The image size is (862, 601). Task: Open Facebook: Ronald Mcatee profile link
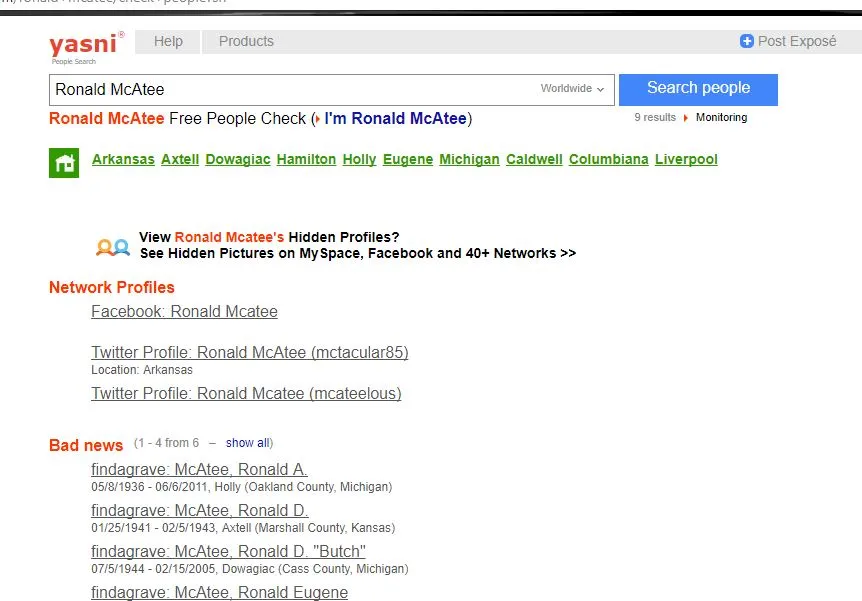tap(184, 312)
